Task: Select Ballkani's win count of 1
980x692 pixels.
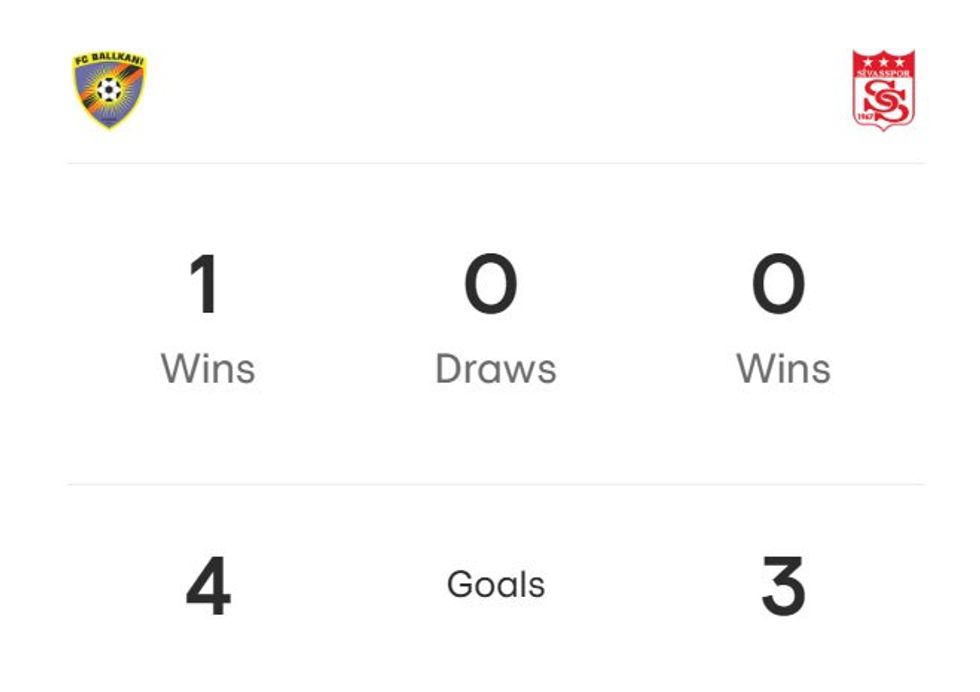Action: click(204, 285)
